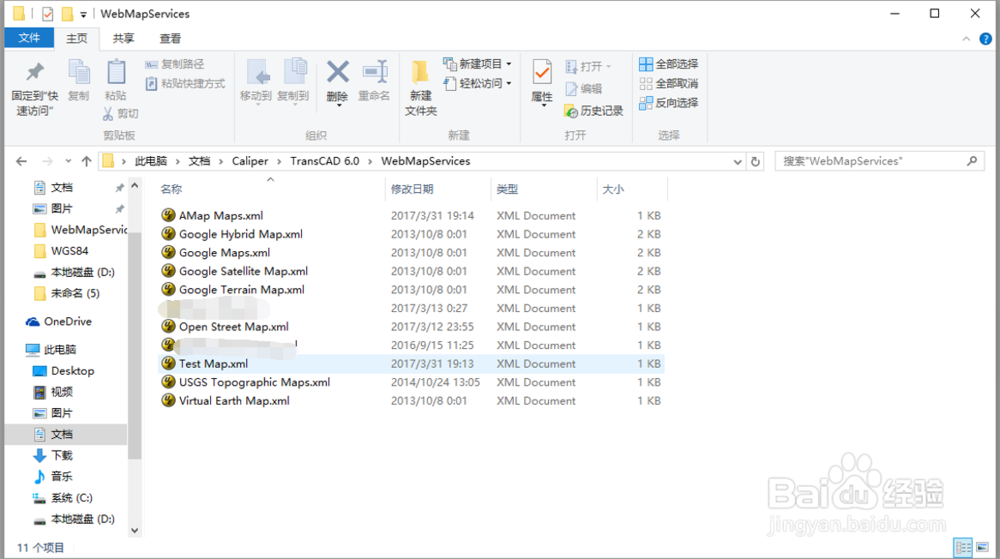
Task: Create a new folder with 新建文件夹 icon
Action: pos(420,72)
